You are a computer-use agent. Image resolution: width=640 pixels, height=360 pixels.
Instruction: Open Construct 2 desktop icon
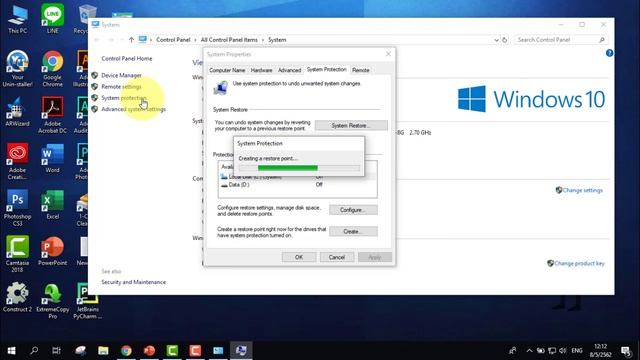[x=18, y=297]
